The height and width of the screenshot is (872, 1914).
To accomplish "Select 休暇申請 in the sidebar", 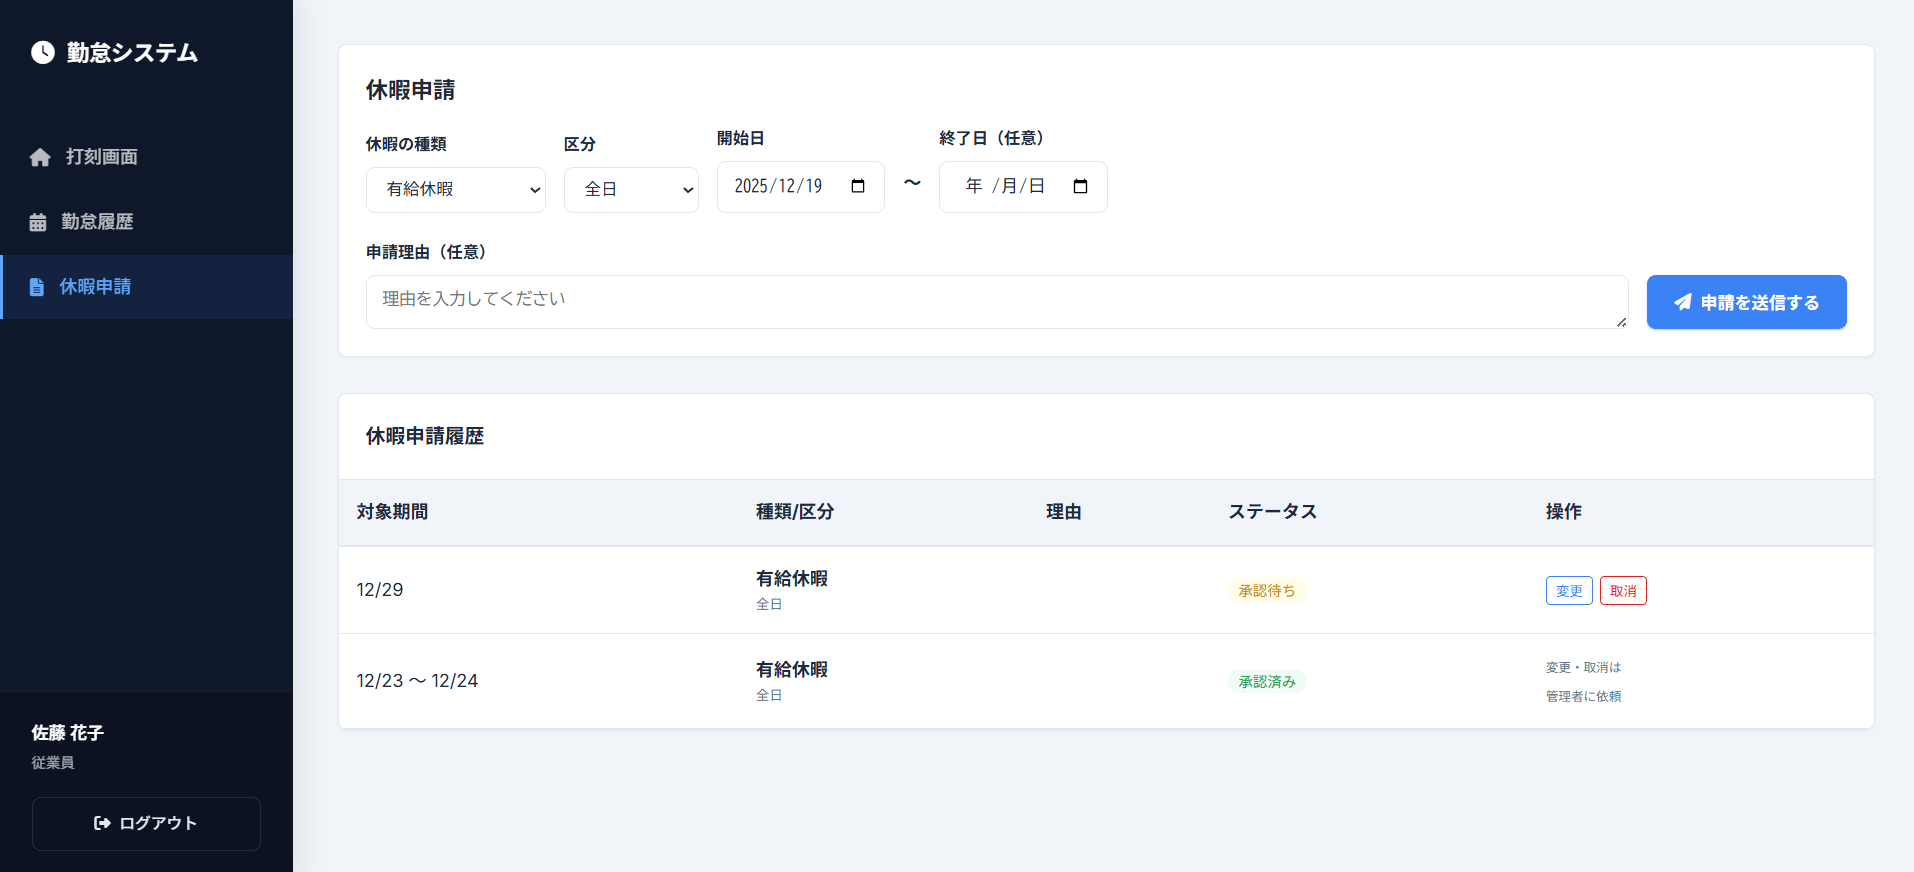I will coord(95,287).
